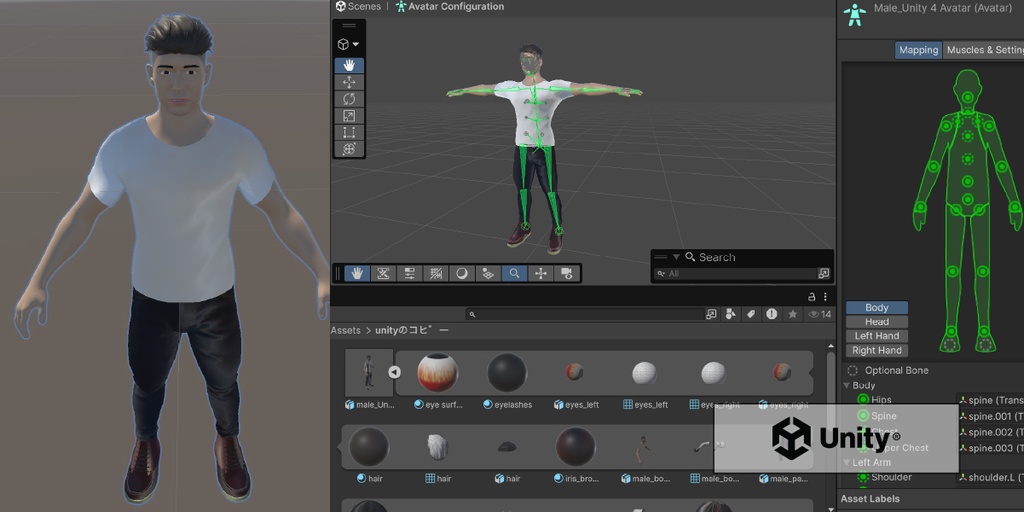
Task: Click the 'spine.003' transform field
Action: (990, 448)
